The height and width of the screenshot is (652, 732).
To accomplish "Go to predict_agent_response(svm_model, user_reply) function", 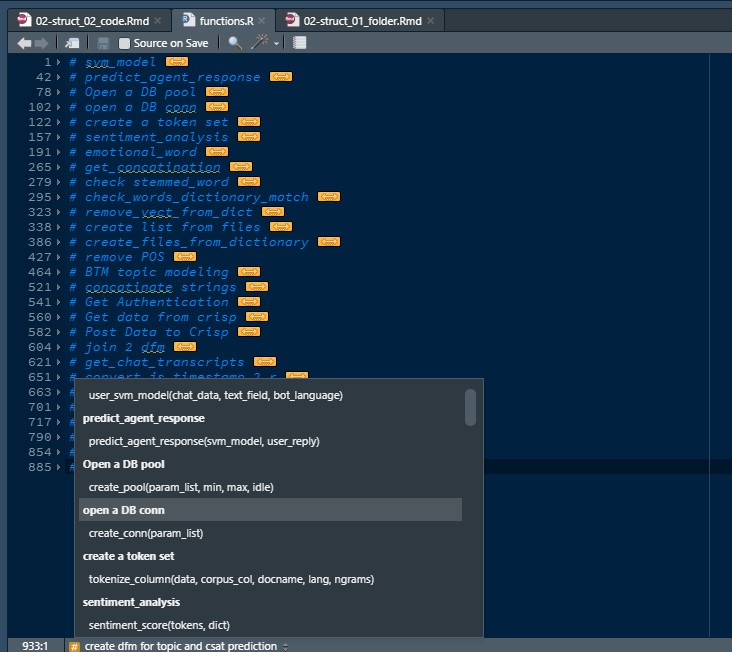I will [204, 441].
